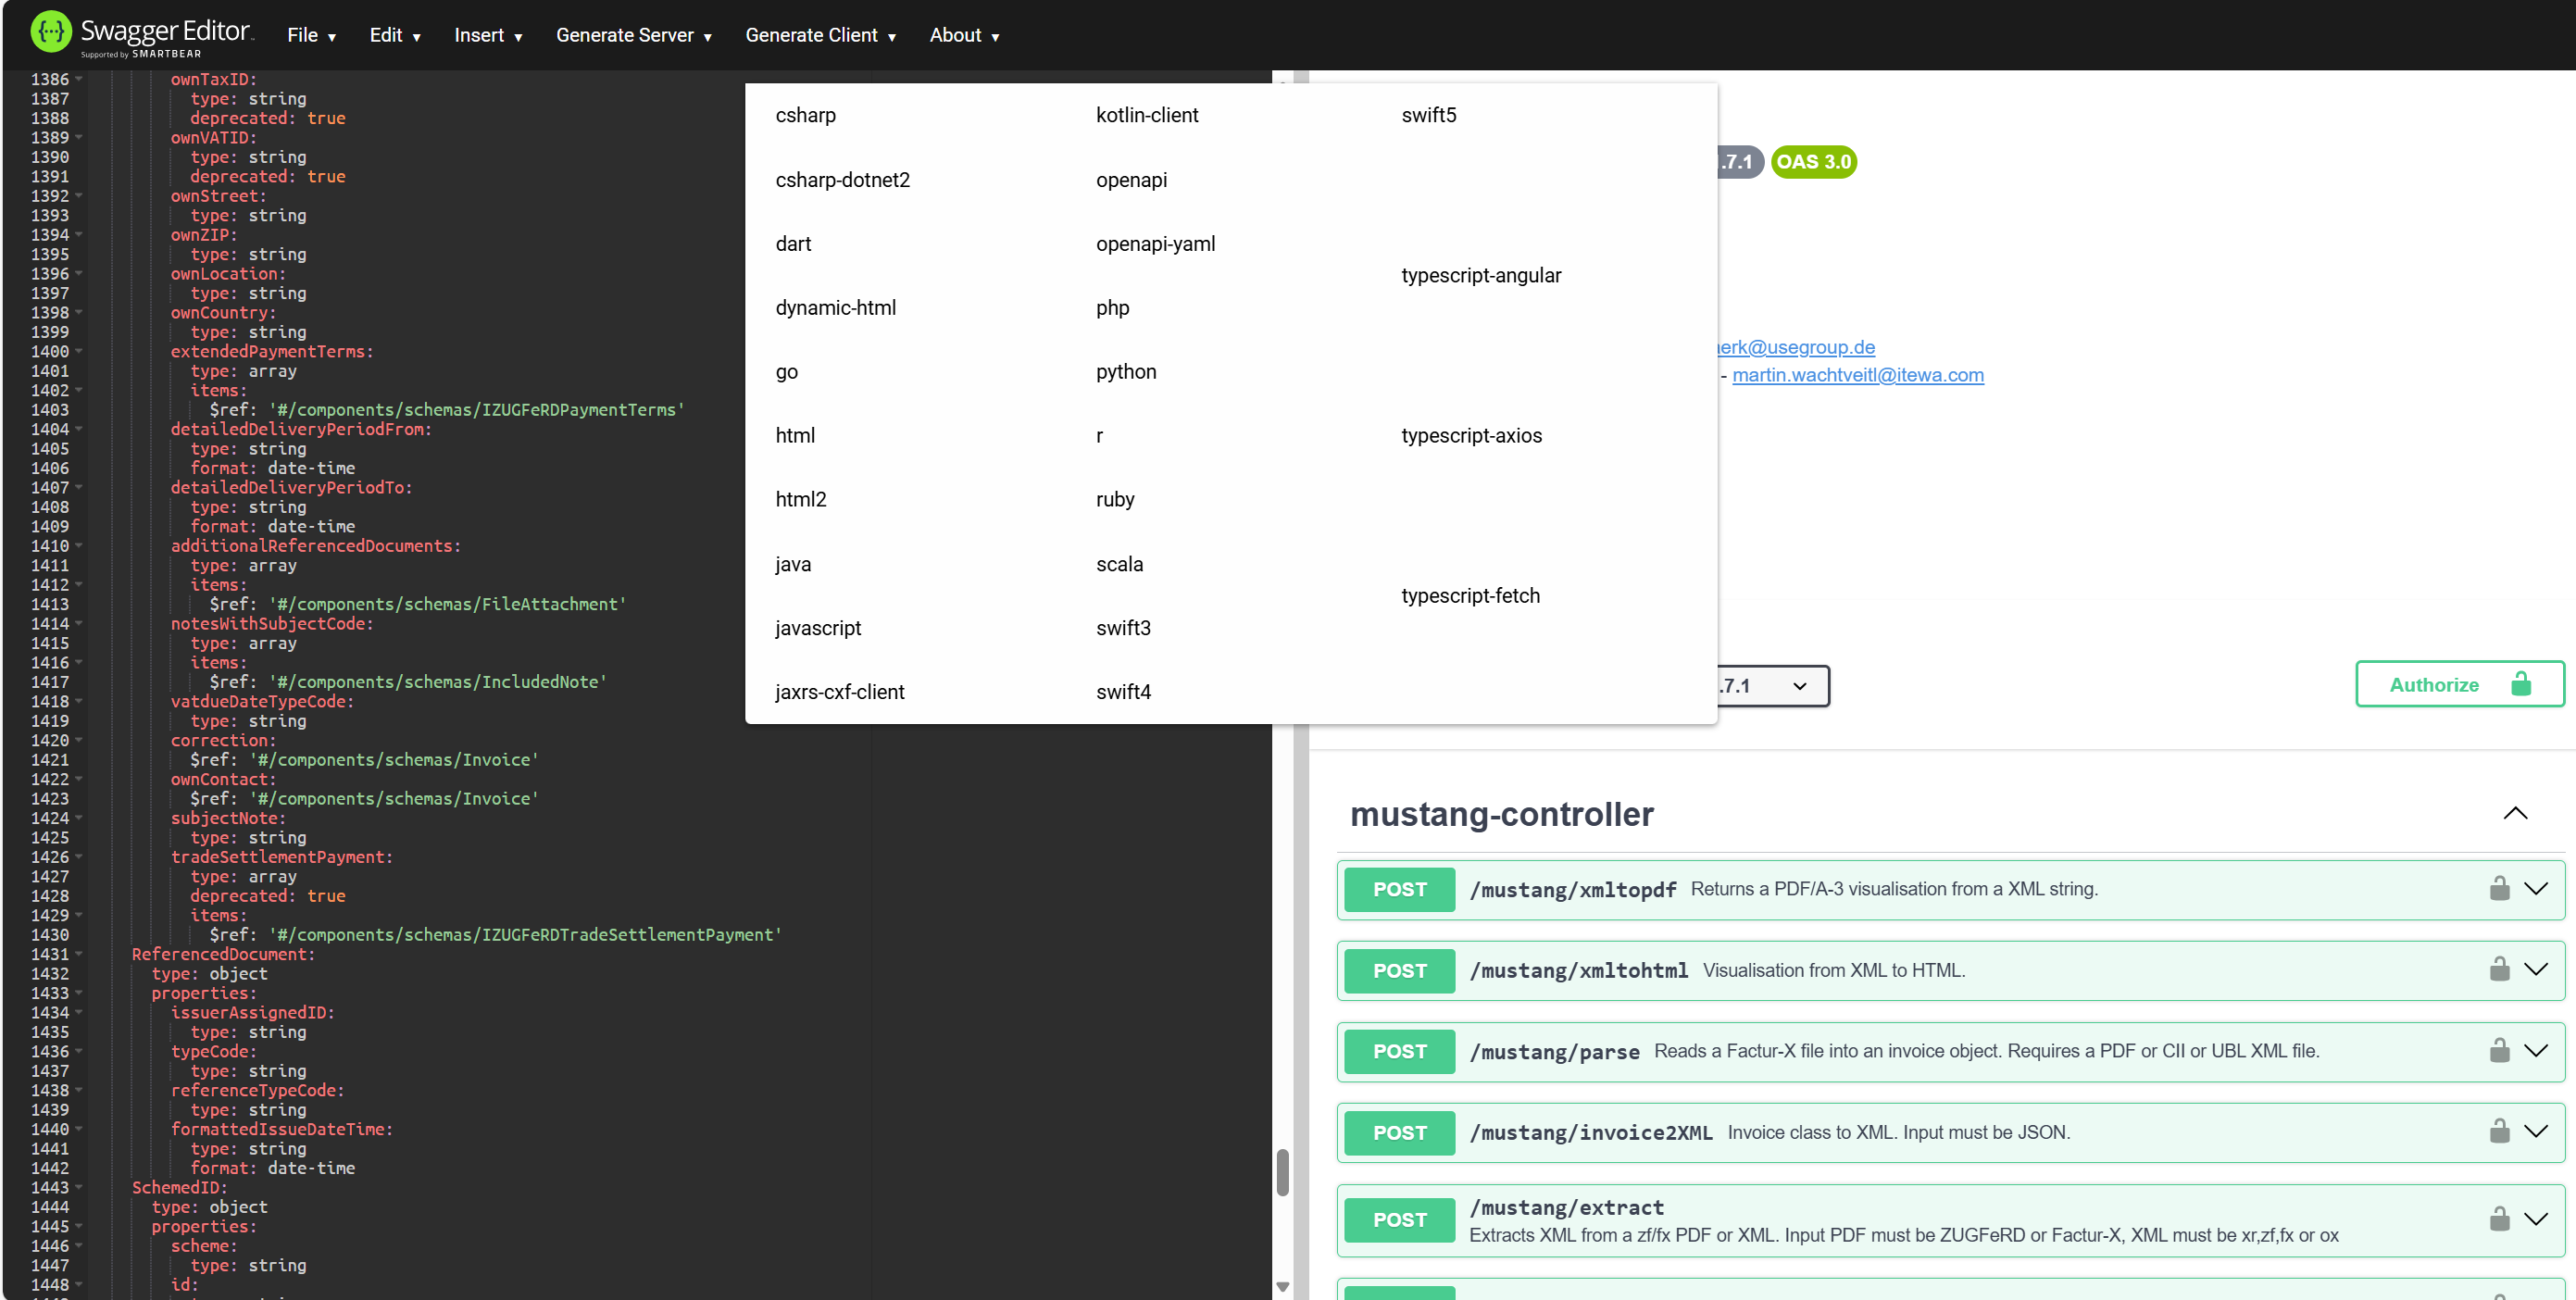Select typescript-angular client generator
This screenshot has width=2576, height=1300.
pyautogui.click(x=1481, y=275)
